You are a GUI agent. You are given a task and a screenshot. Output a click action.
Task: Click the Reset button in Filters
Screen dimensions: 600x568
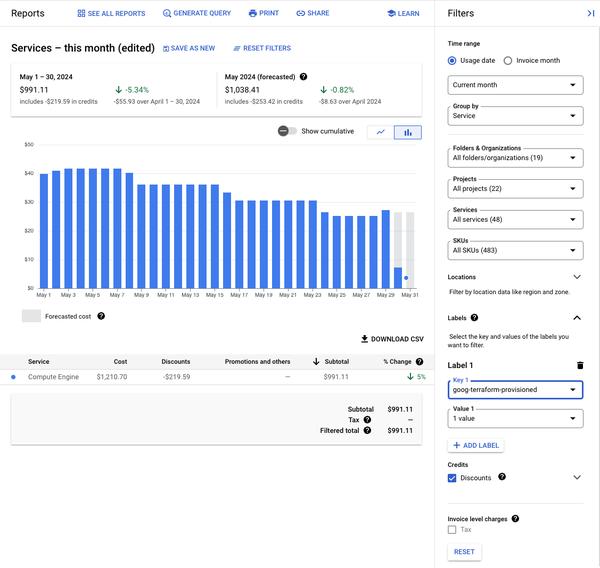tap(464, 552)
